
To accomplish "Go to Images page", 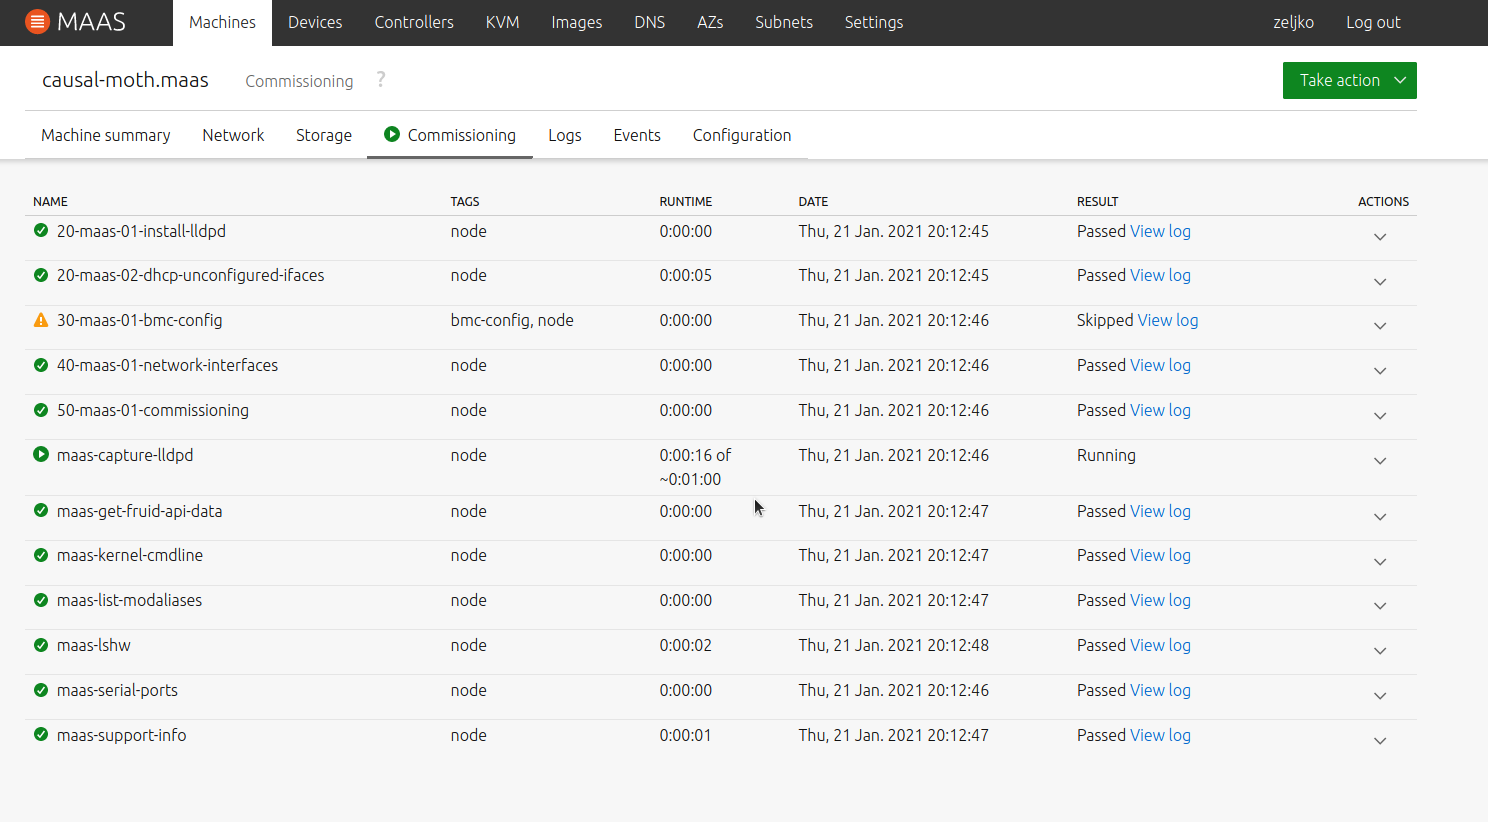I will 577,22.
